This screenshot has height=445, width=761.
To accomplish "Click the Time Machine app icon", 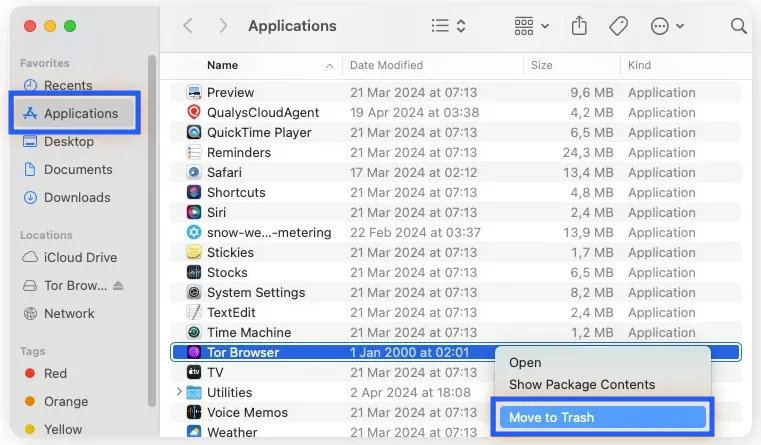I will coord(194,332).
